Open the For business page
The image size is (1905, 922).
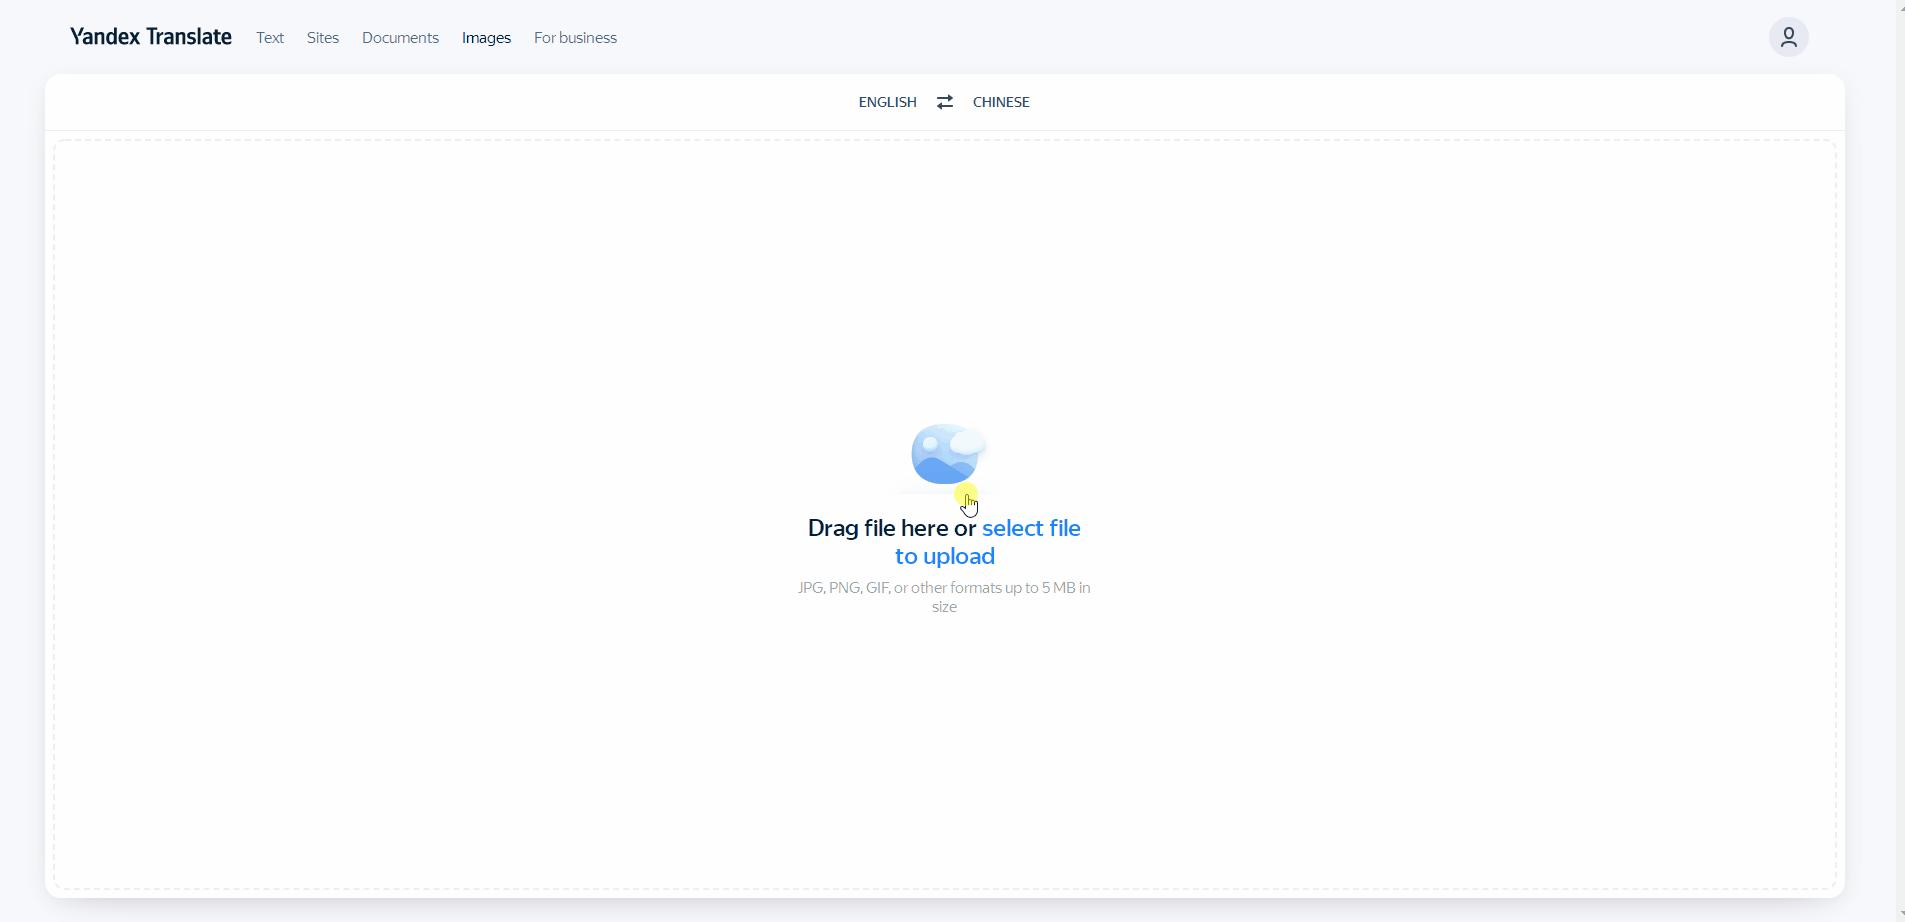pos(575,38)
